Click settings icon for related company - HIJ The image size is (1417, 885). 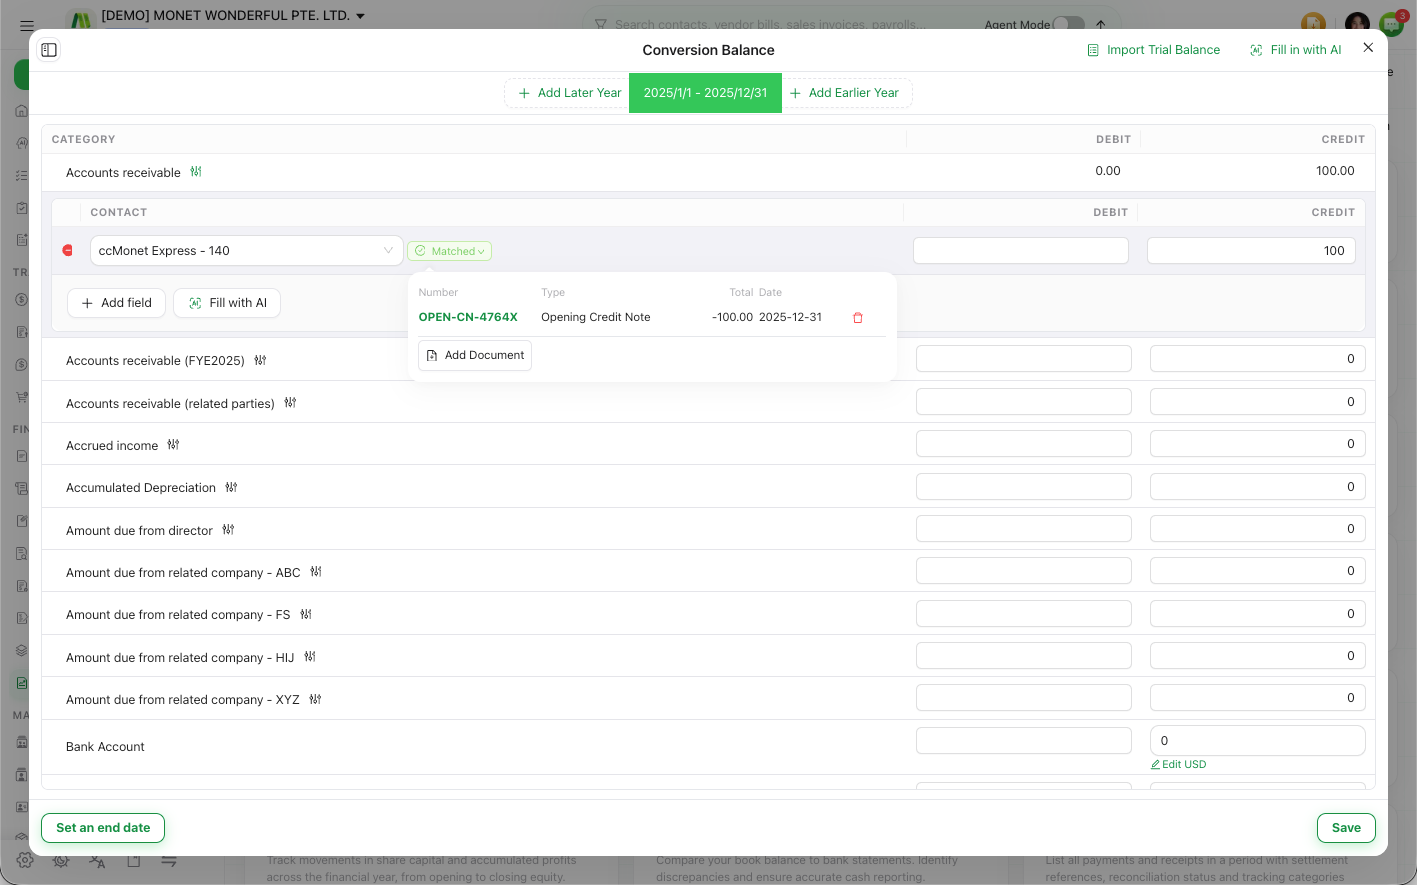point(310,657)
